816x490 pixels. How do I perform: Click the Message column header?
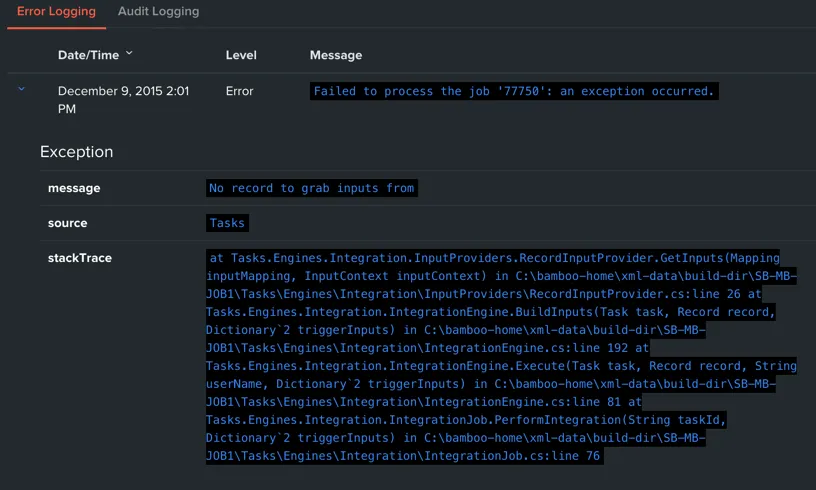tap(336, 55)
